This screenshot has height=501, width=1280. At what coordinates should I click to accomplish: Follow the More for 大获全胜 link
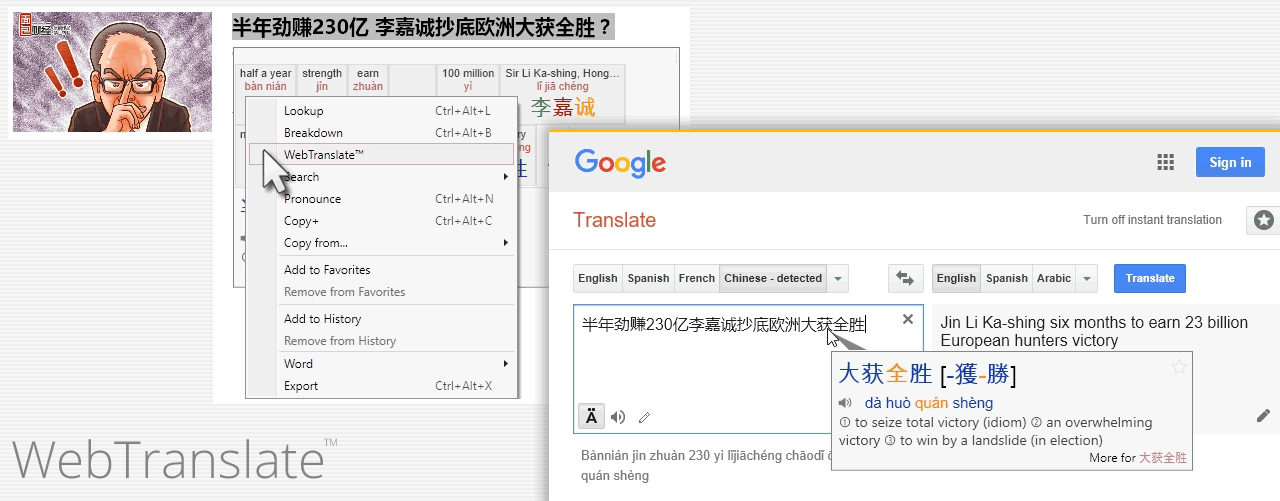click(1138, 458)
